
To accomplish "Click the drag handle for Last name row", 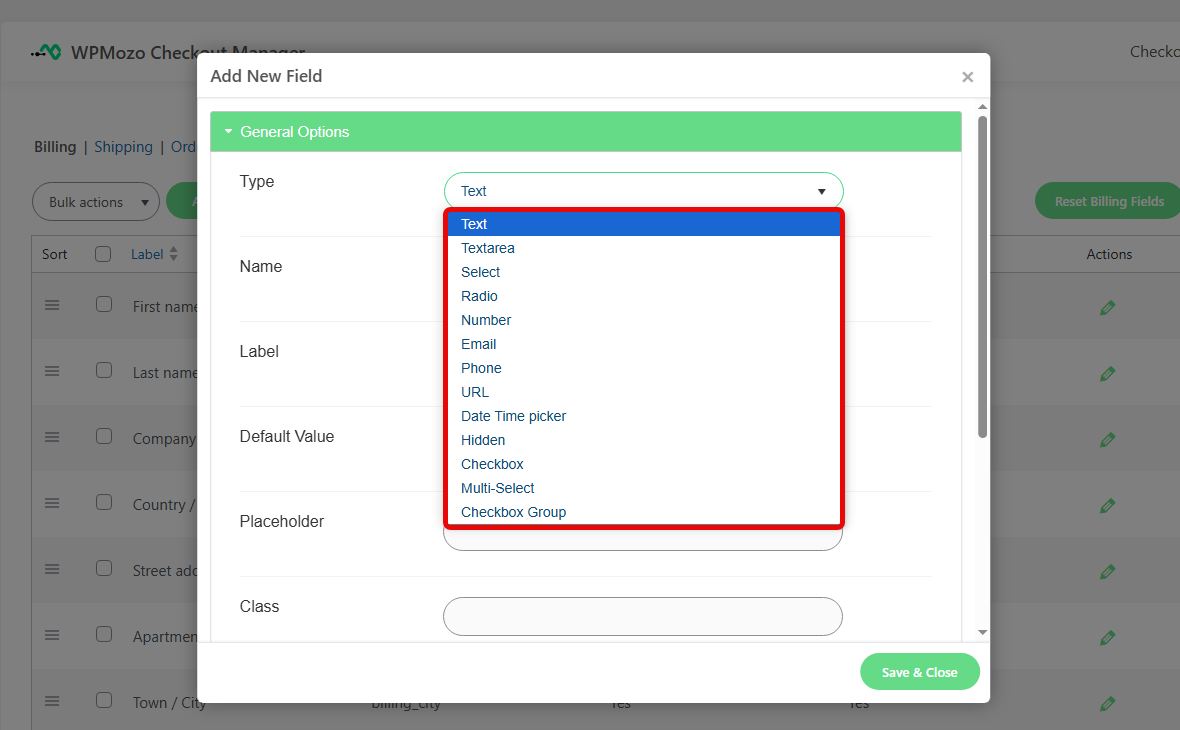I will coord(52,371).
